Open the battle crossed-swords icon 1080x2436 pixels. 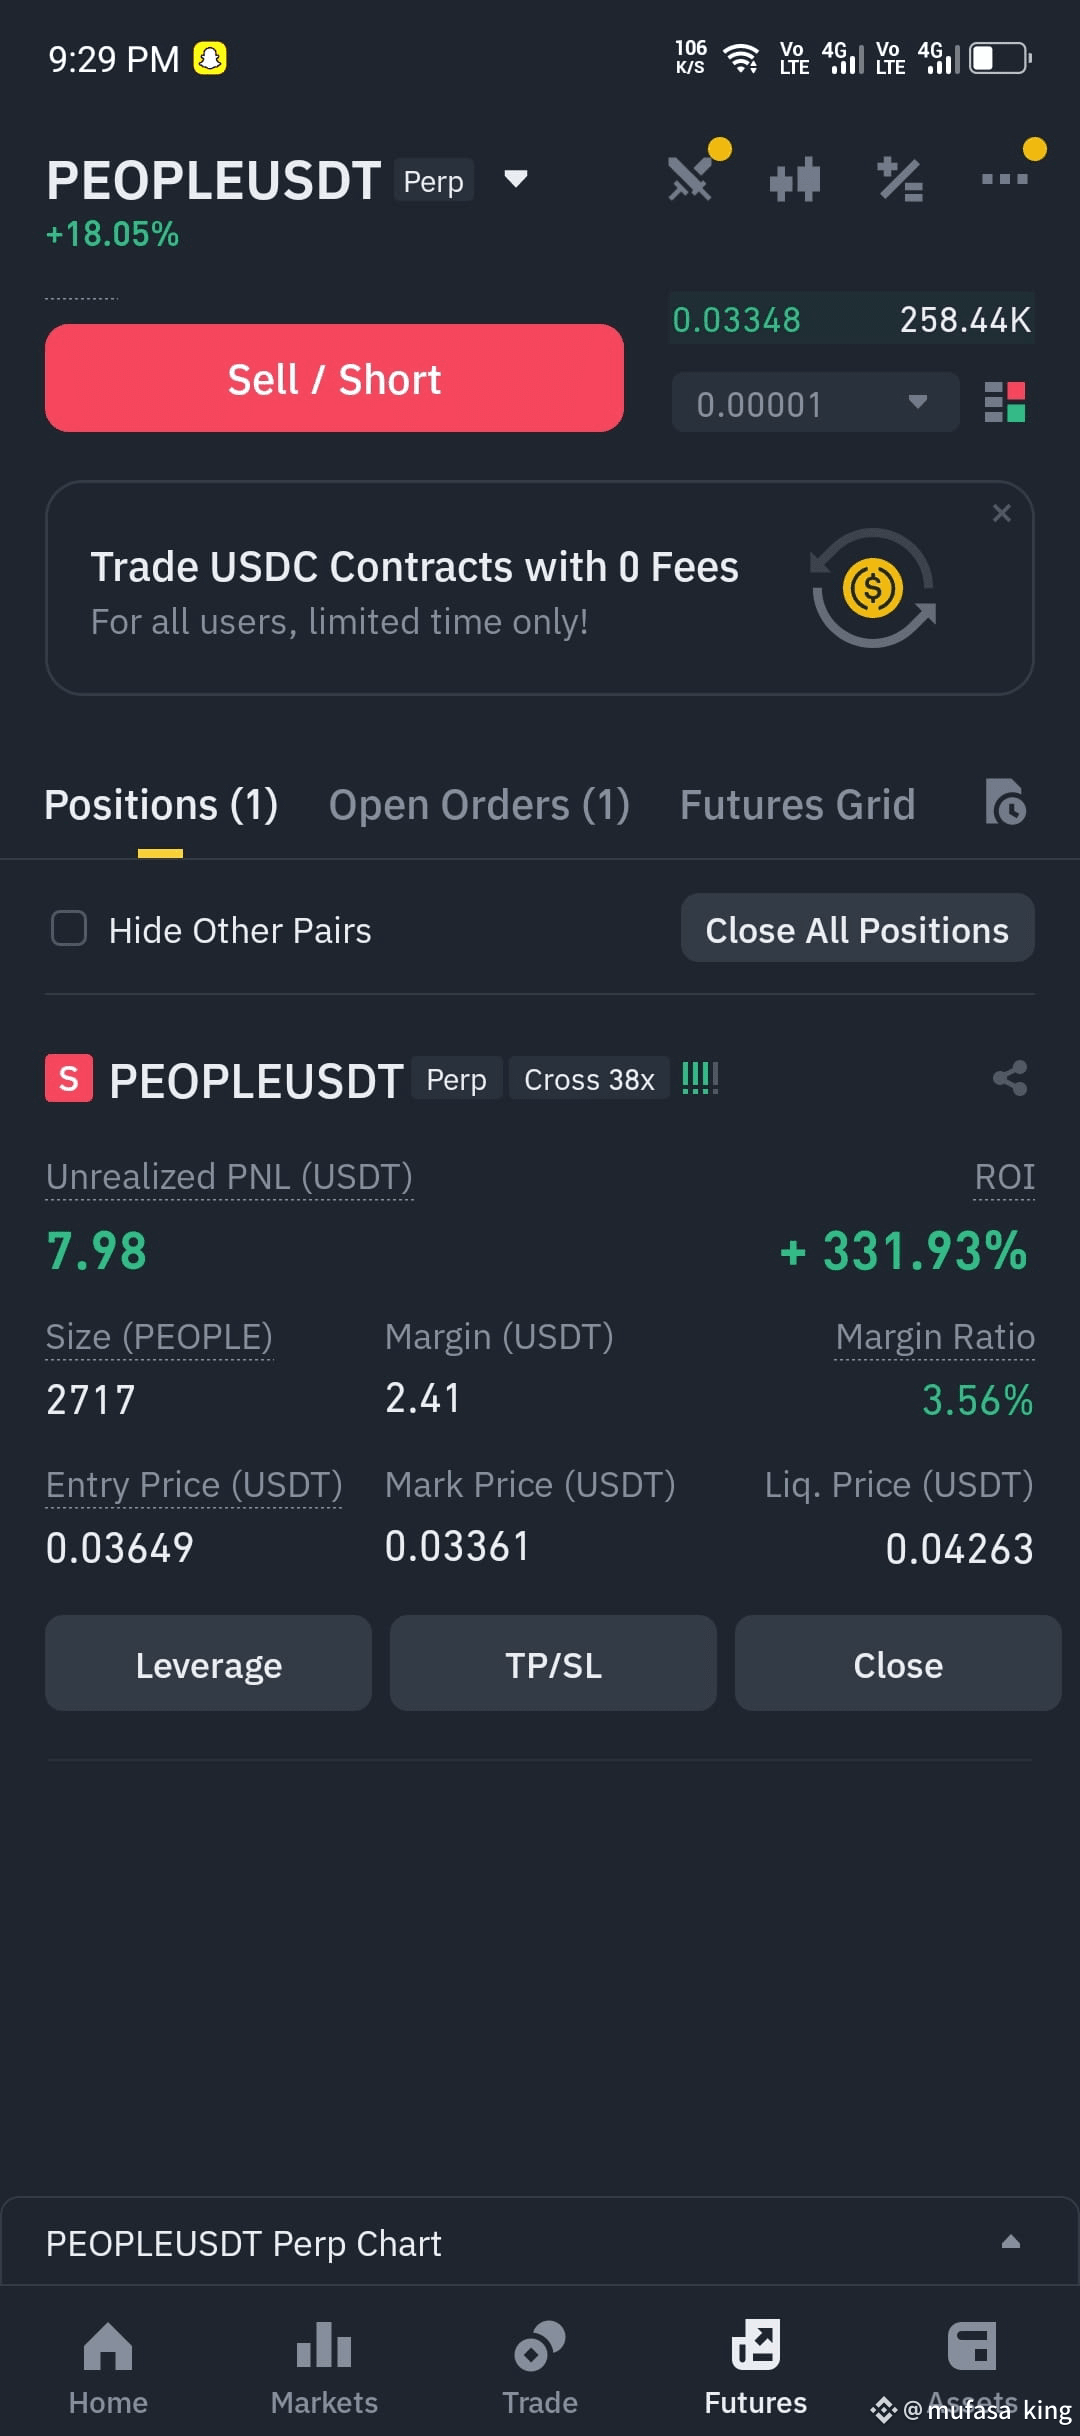tap(691, 179)
